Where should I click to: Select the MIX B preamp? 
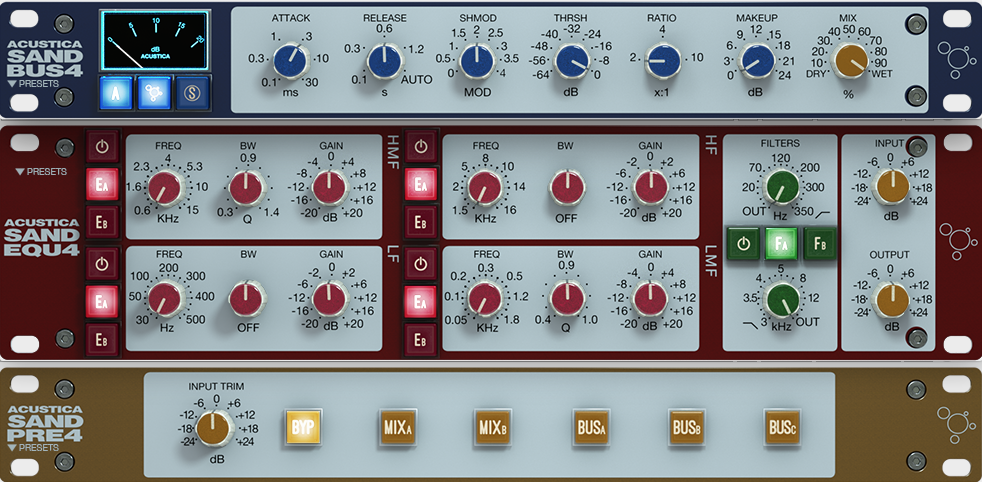point(492,428)
